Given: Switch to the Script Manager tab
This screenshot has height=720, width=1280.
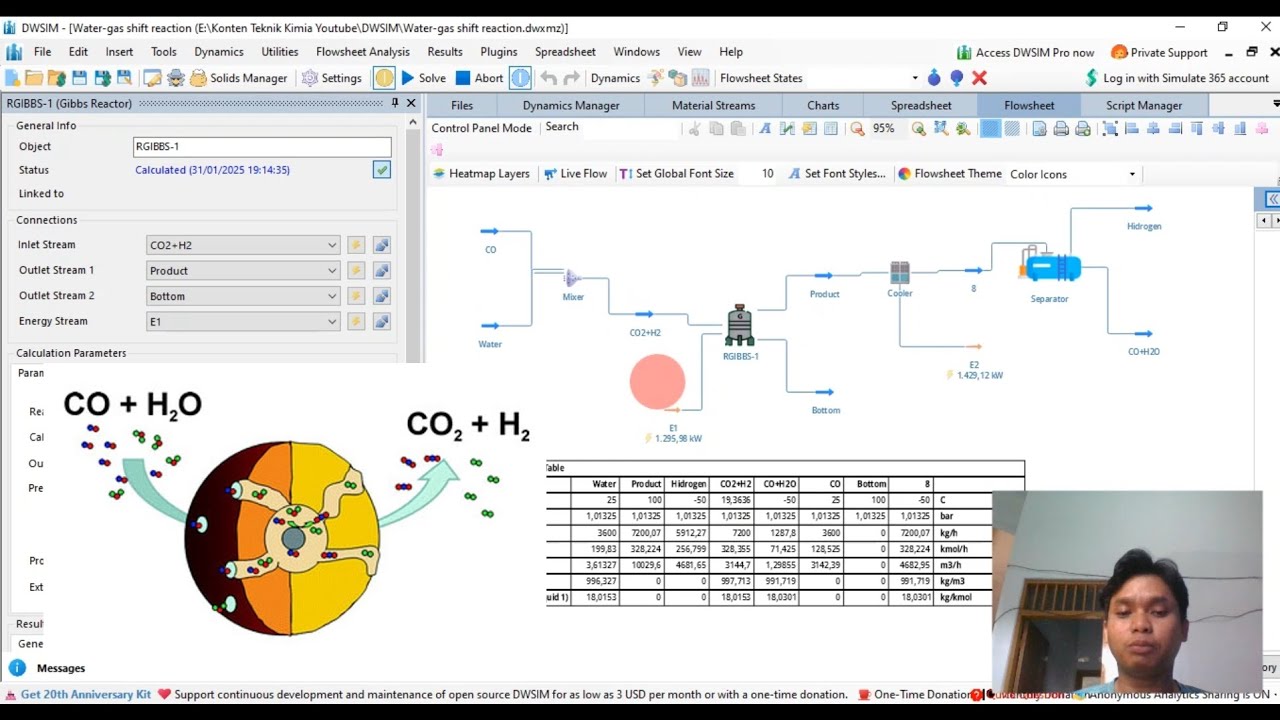Looking at the screenshot, I should (x=1144, y=105).
